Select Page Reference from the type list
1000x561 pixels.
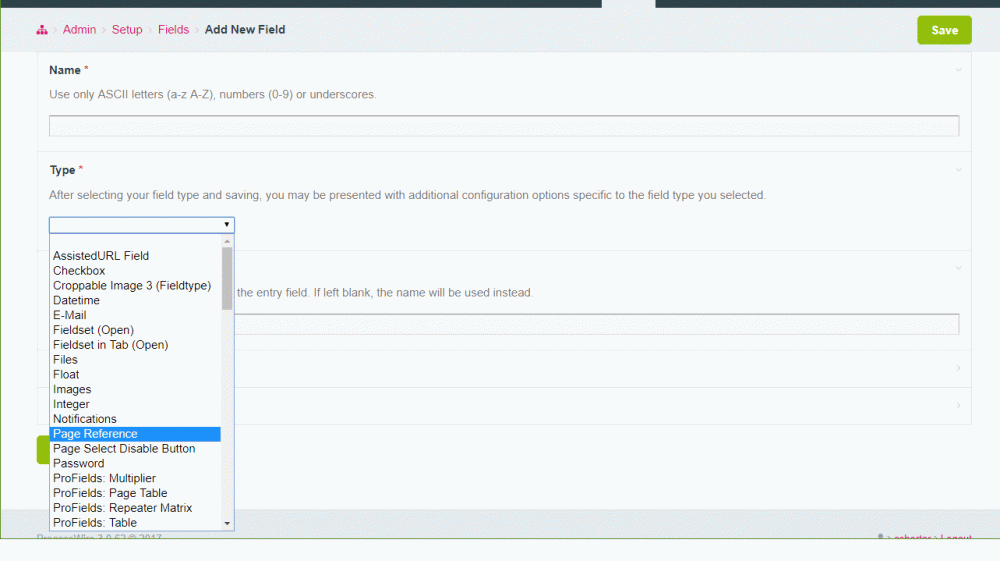95,434
